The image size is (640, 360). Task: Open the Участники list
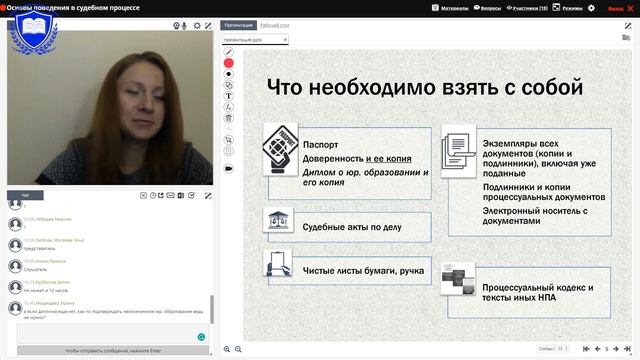tap(527, 8)
